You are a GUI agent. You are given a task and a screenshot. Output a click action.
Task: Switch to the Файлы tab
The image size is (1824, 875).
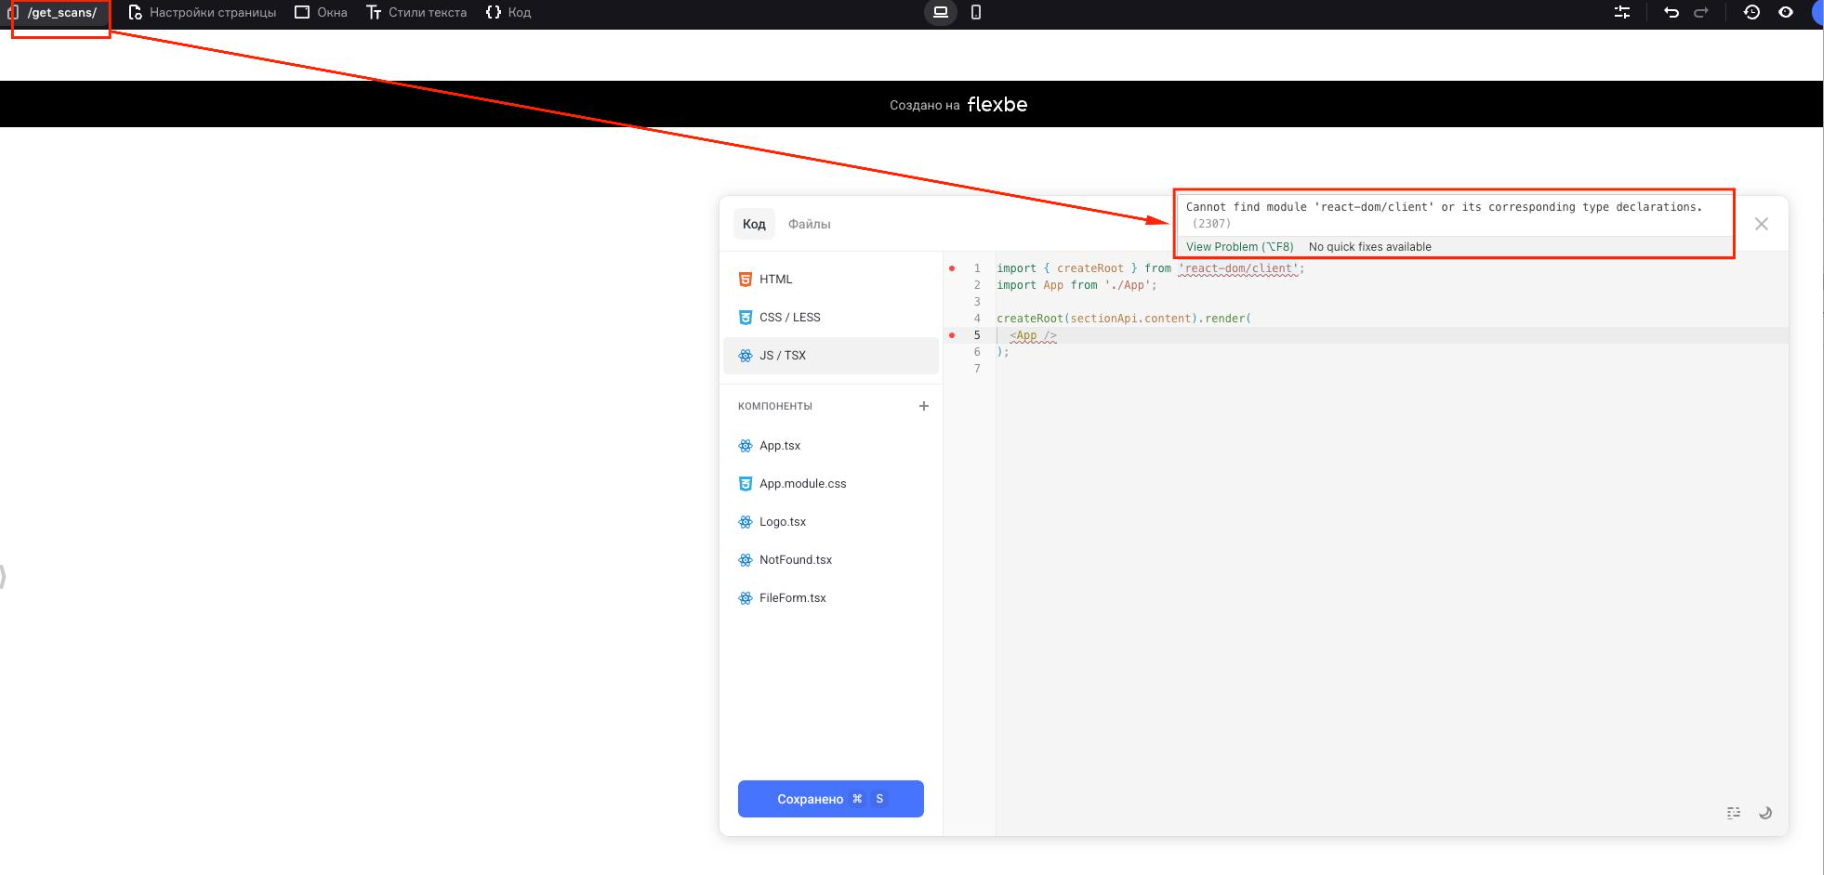click(x=809, y=224)
